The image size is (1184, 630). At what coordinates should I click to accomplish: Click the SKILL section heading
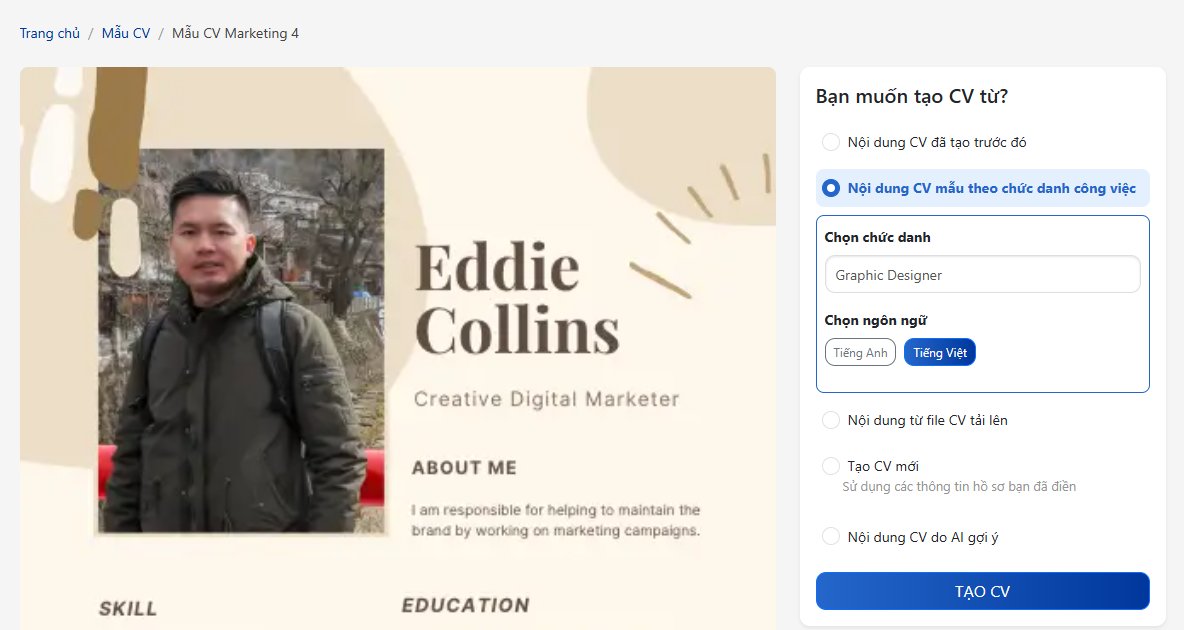pos(128,608)
